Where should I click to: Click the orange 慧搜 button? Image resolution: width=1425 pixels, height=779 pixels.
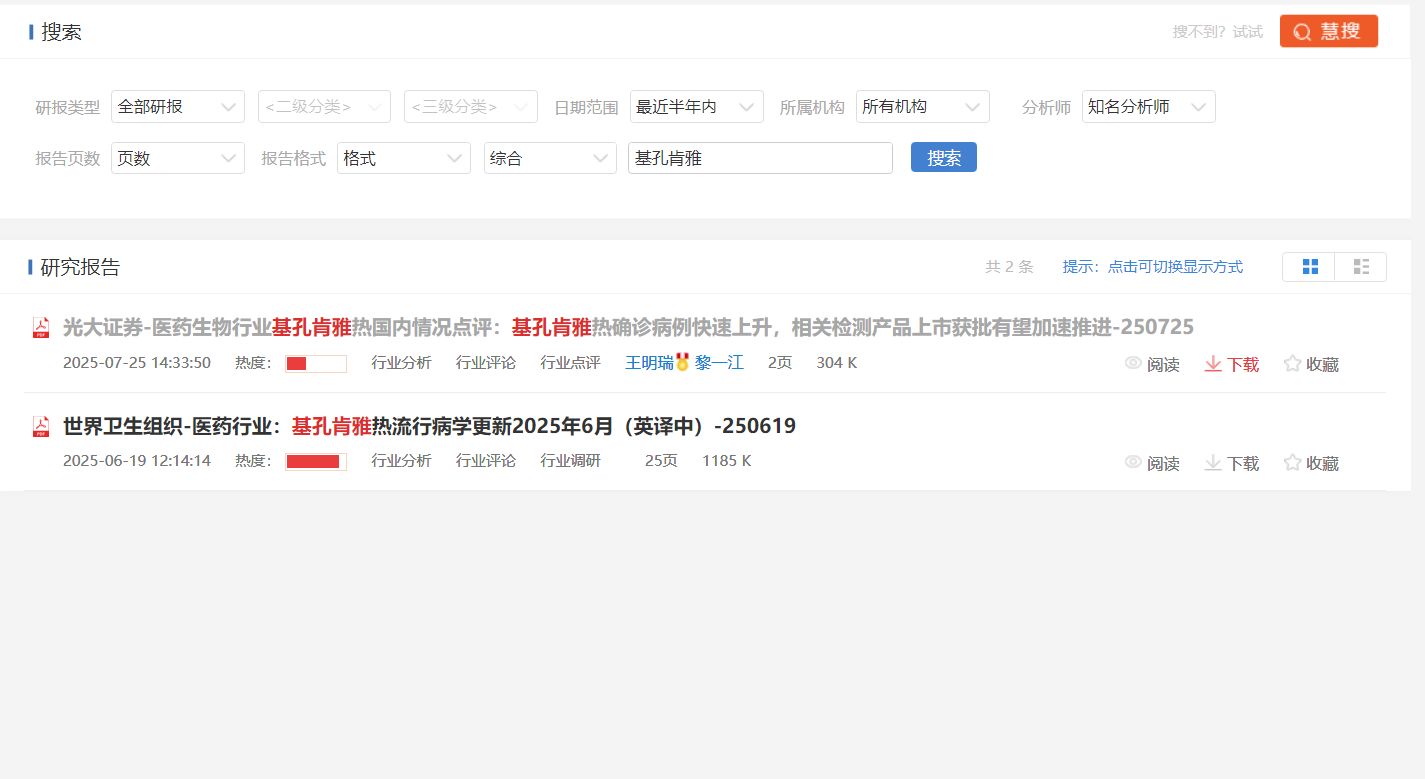point(1328,31)
